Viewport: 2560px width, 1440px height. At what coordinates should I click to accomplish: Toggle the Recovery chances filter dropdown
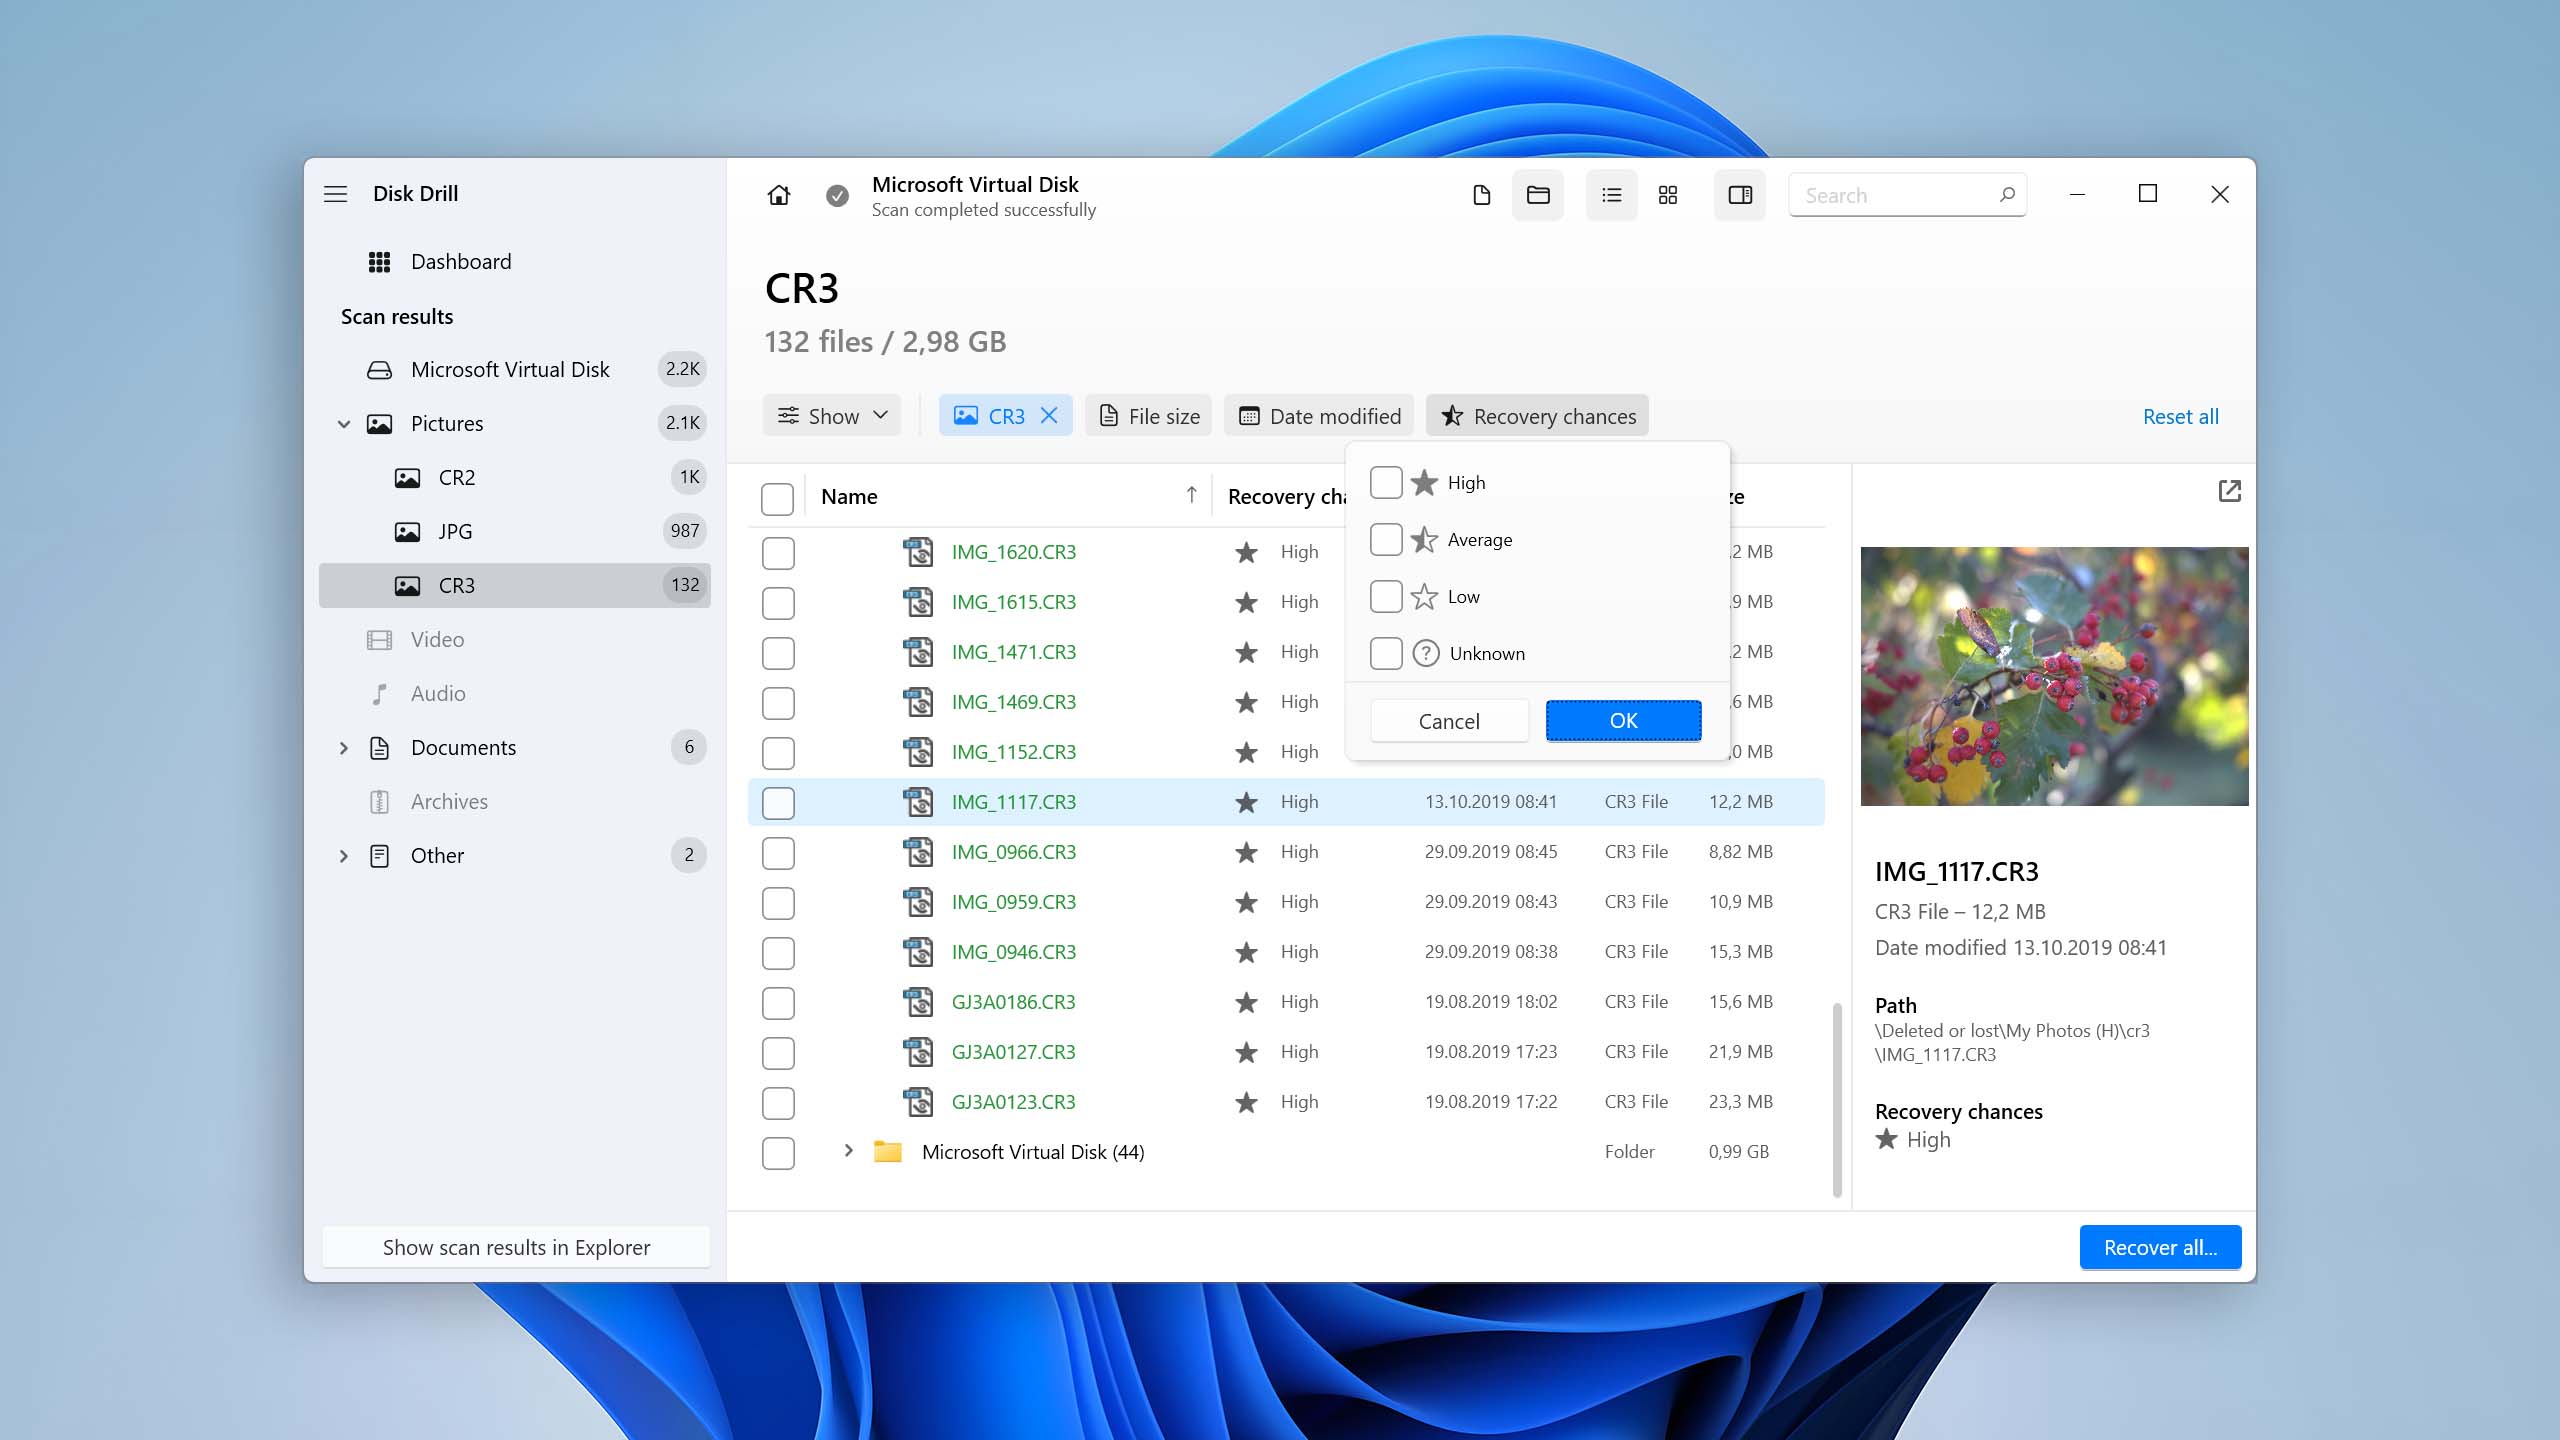coord(1537,416)
